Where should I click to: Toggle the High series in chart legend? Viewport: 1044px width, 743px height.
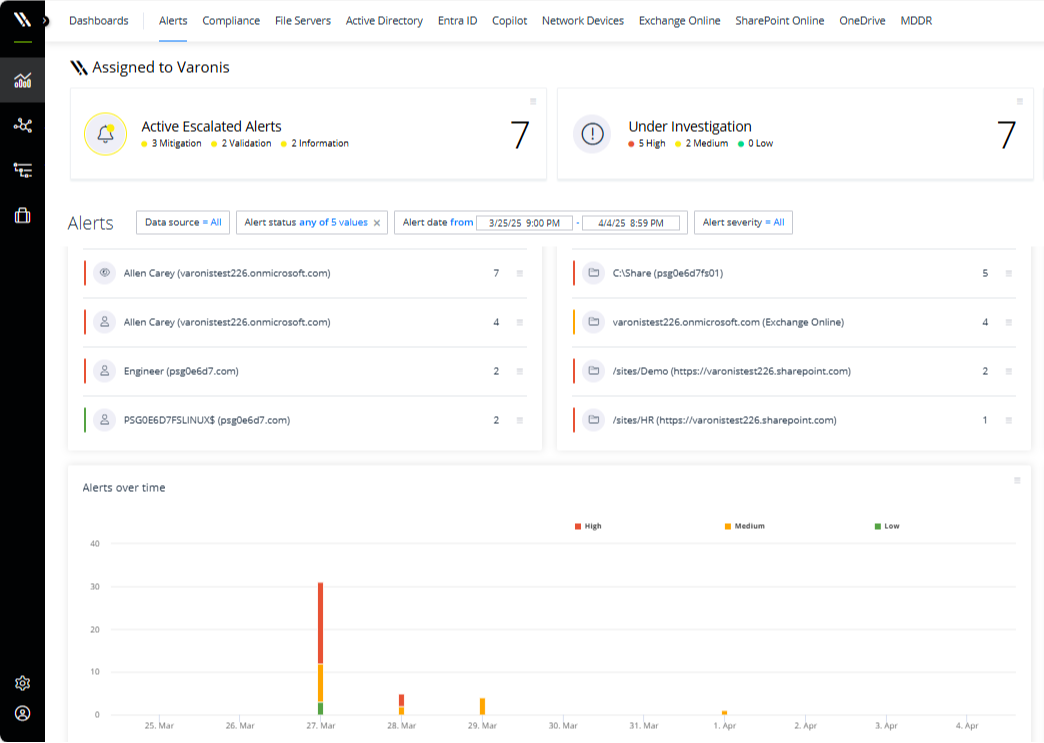pyautogui.click(x=588, y=526)
